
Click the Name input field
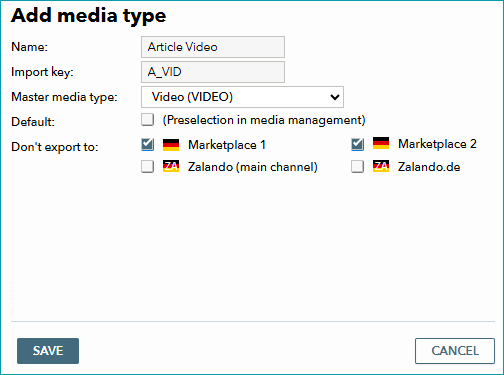[x=213, y=47]
